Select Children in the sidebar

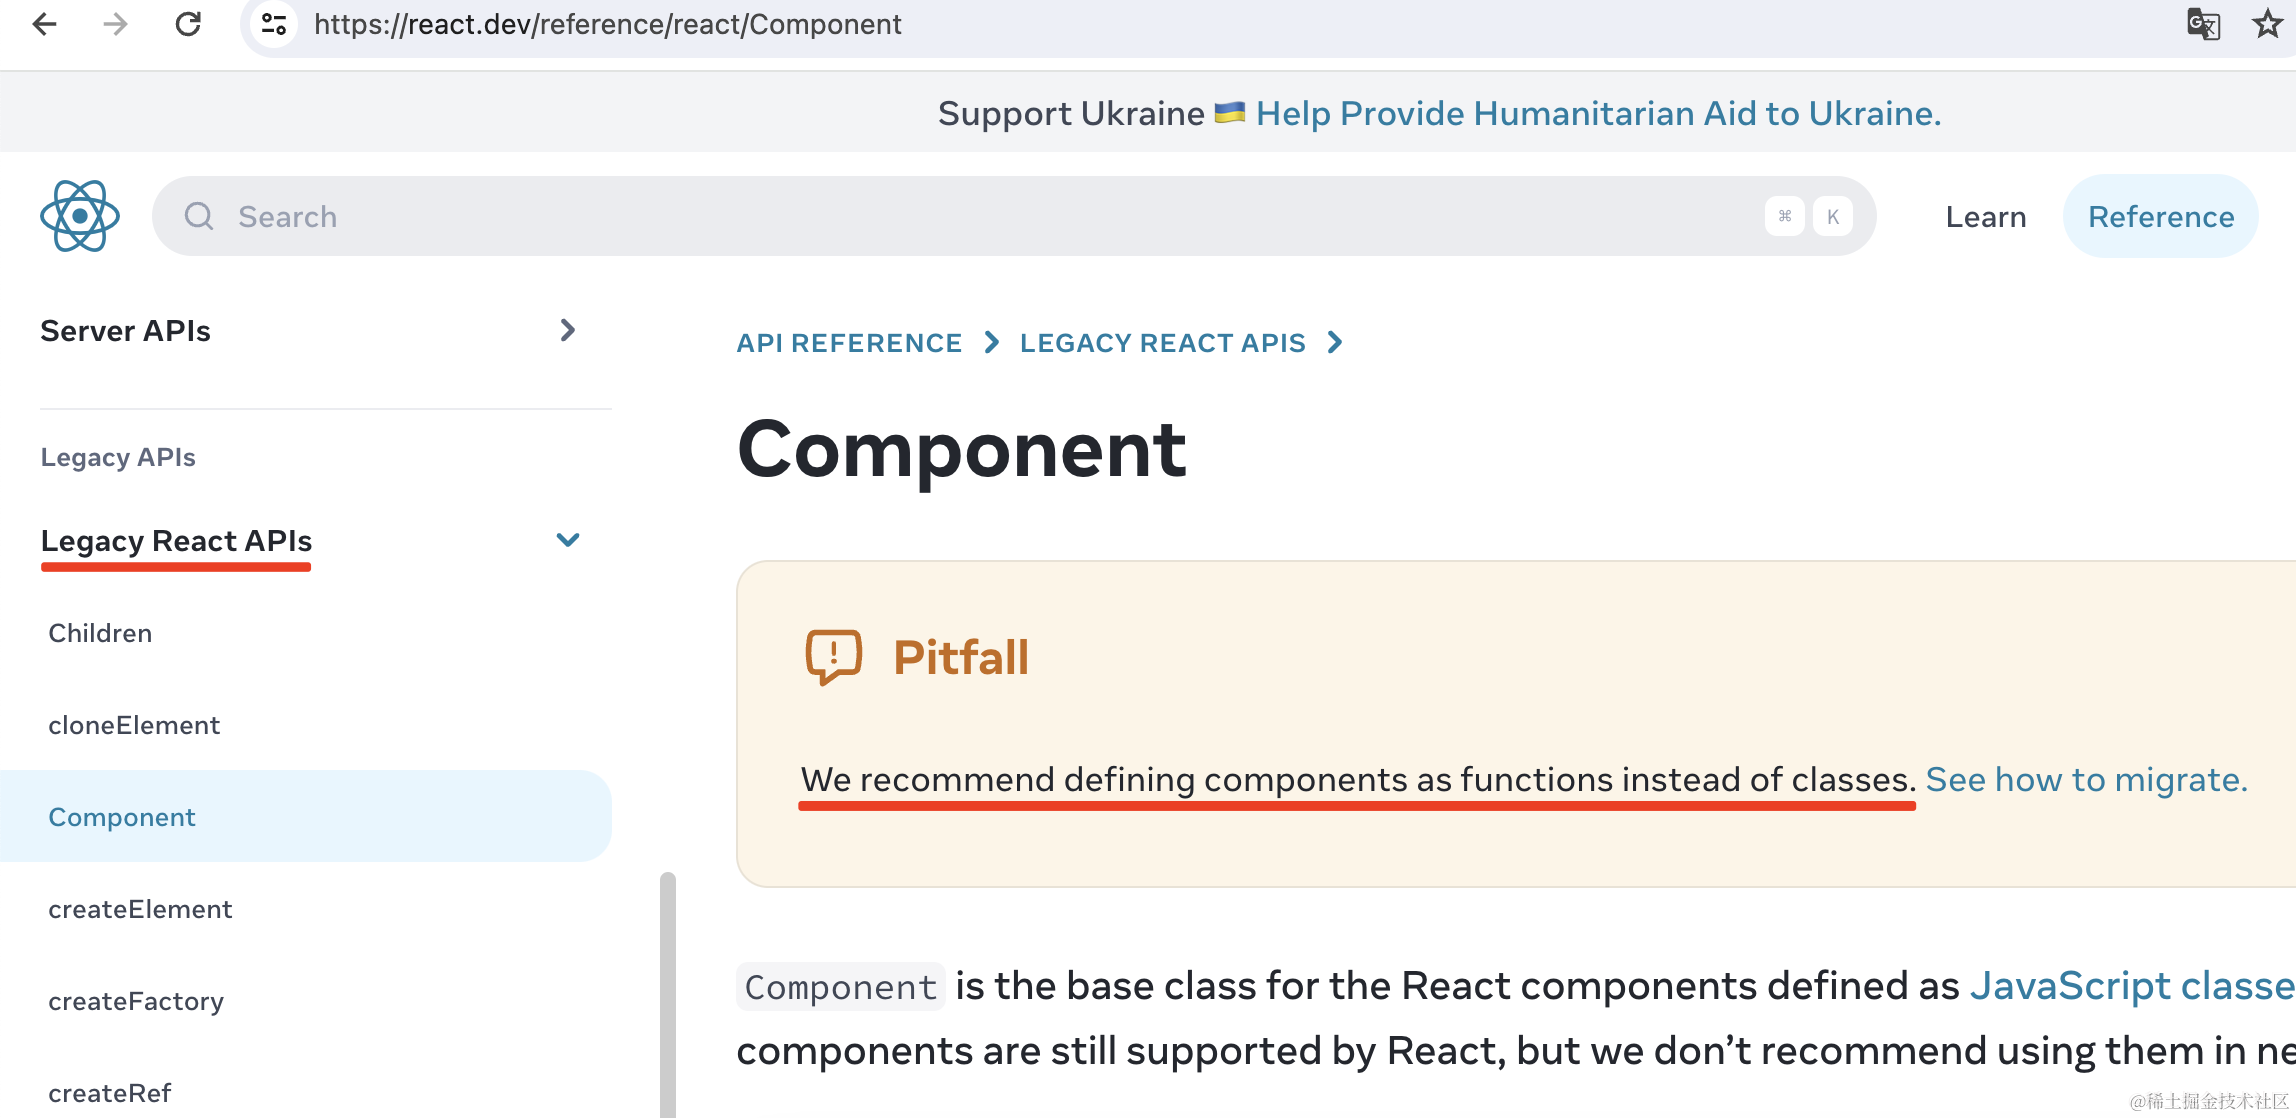pyautogui.click(x=100, y=632)
